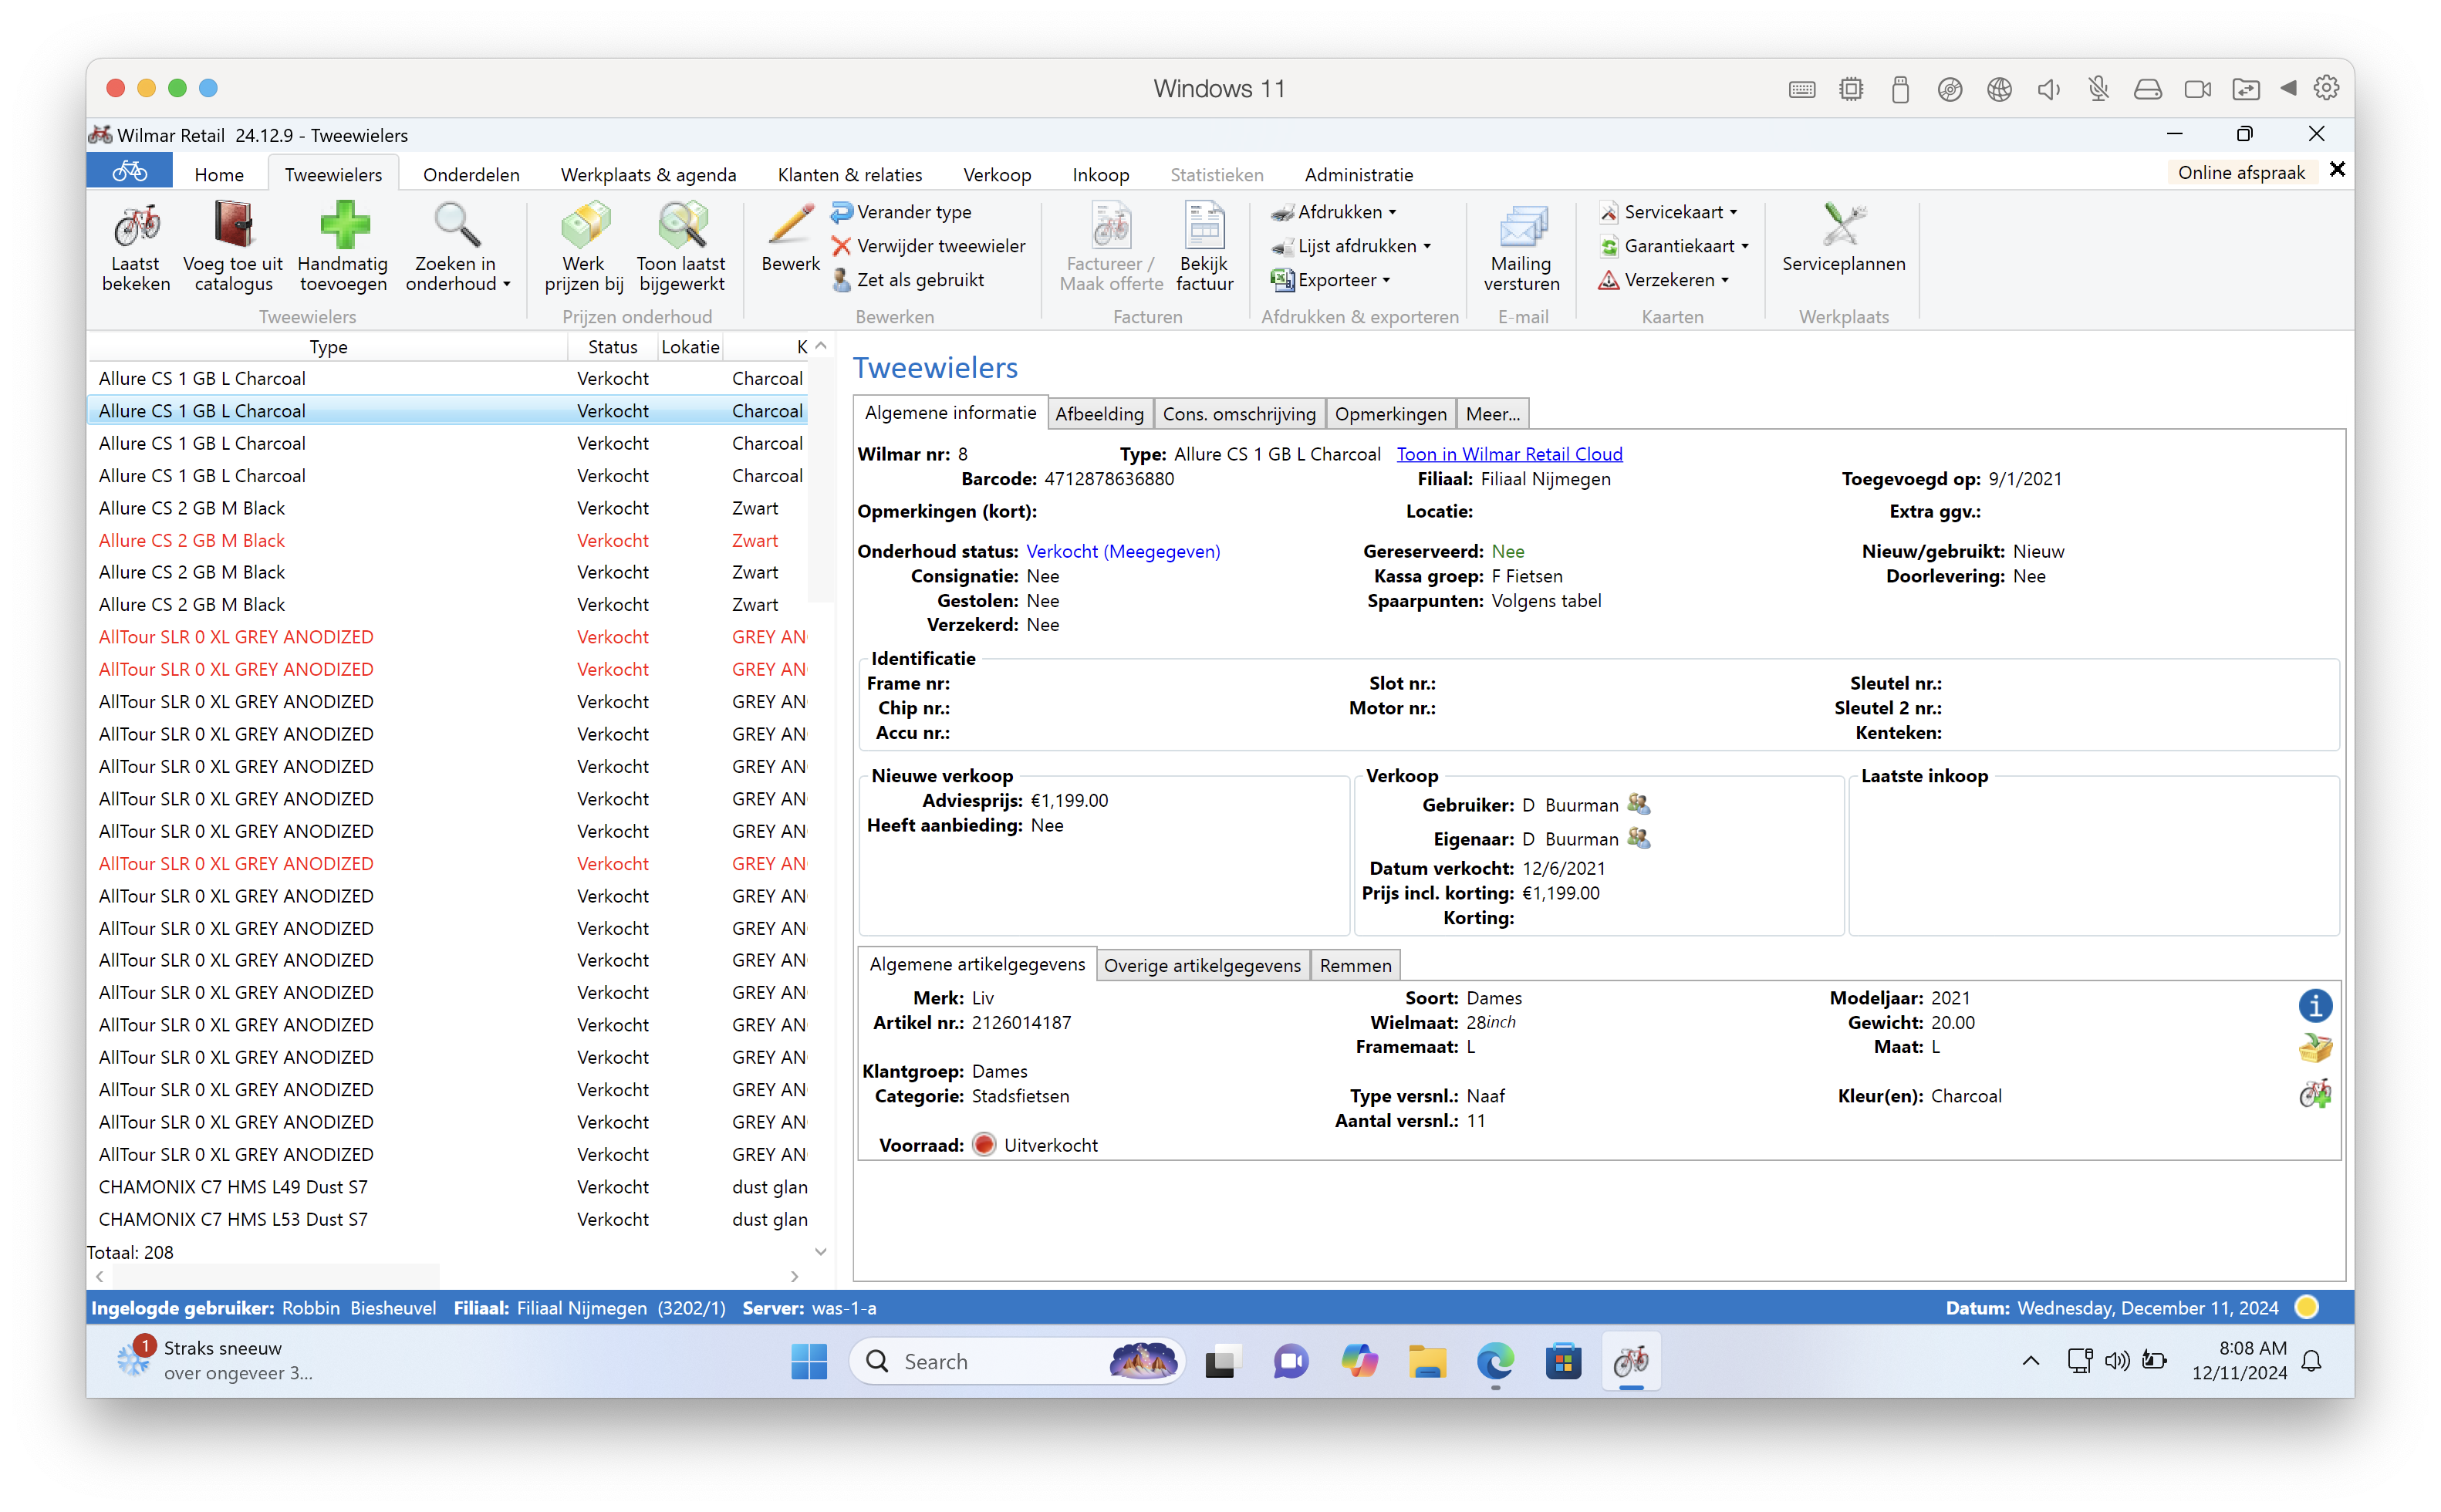This screenshot has width=2441, height=1512.
Task: Sort by the Status column header
Action: (x=612, y=346)
